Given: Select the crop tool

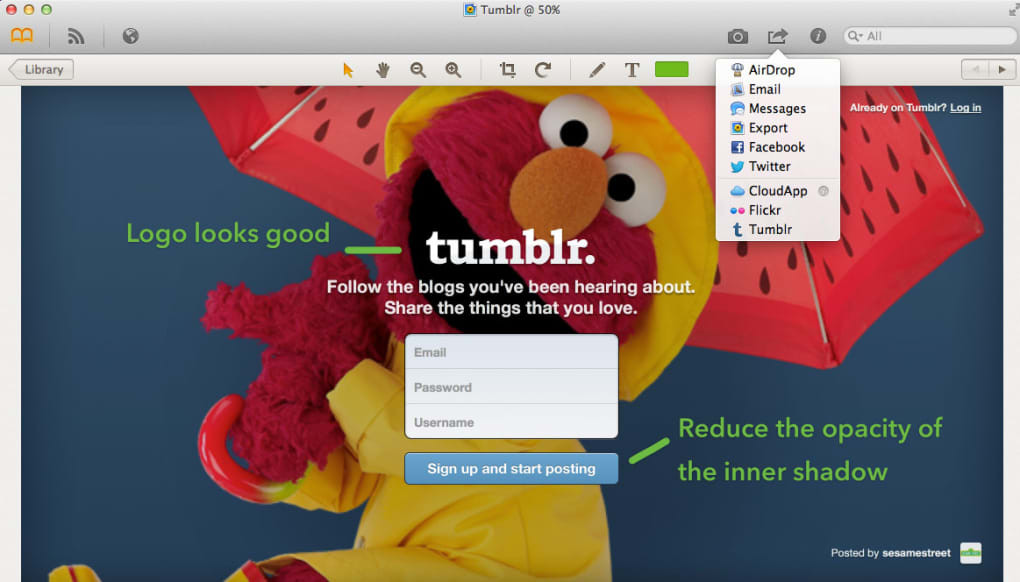Looking at the screenshot, I should click(x=507, y=70).
